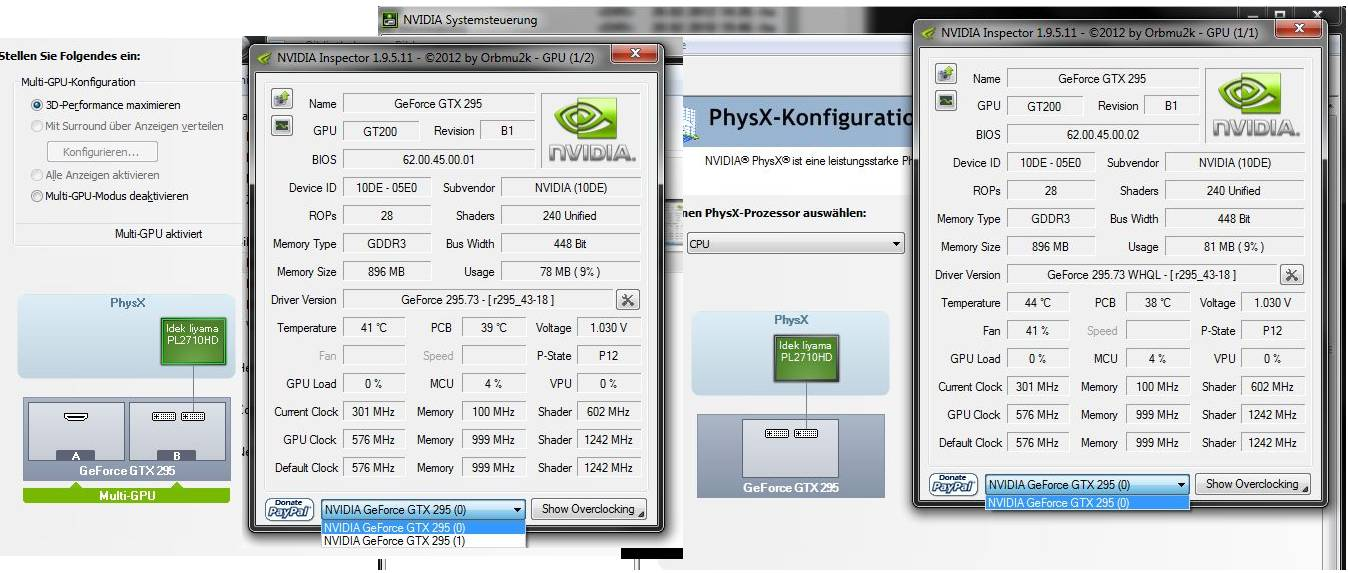Click Iiyama PL2710HD display in left PhysX diagram
The image size is (1348, 573).
pos(192,341)
